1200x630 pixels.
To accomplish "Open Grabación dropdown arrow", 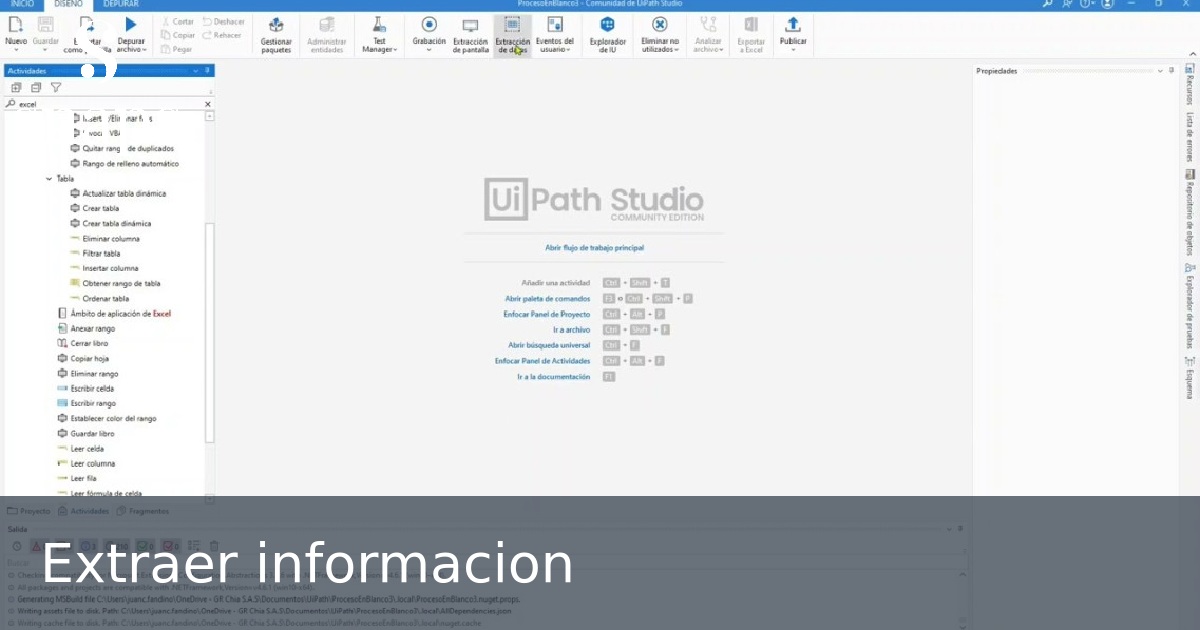I will pyautogui.click(x=429, y=50).
